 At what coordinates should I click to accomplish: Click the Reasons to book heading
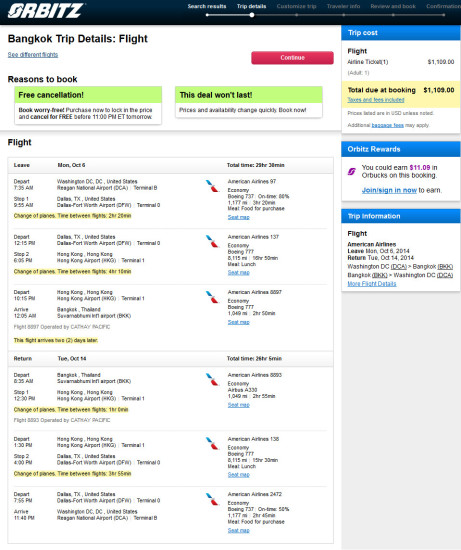tap(42, 79)
